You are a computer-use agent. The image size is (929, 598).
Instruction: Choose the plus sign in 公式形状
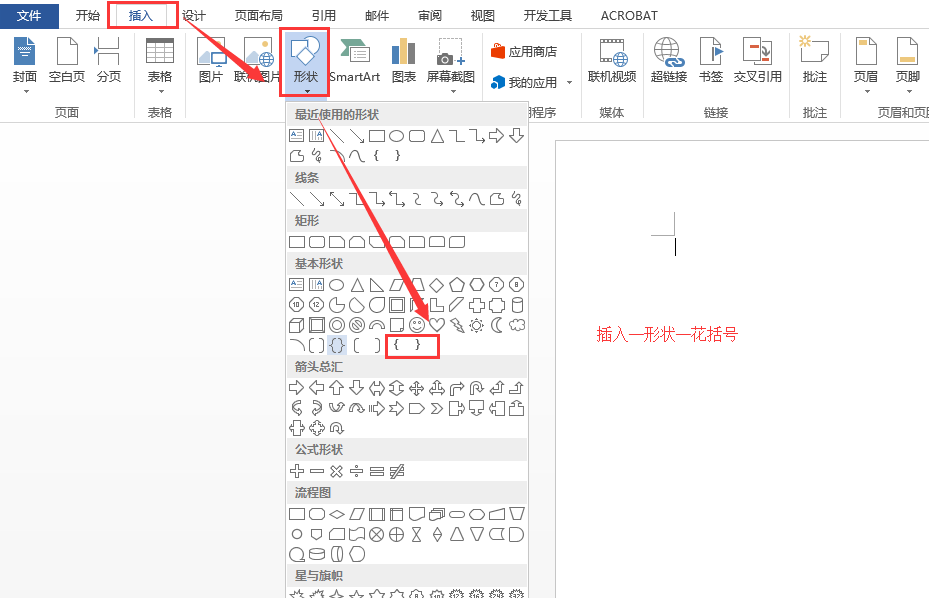click(x=297, y=471)
